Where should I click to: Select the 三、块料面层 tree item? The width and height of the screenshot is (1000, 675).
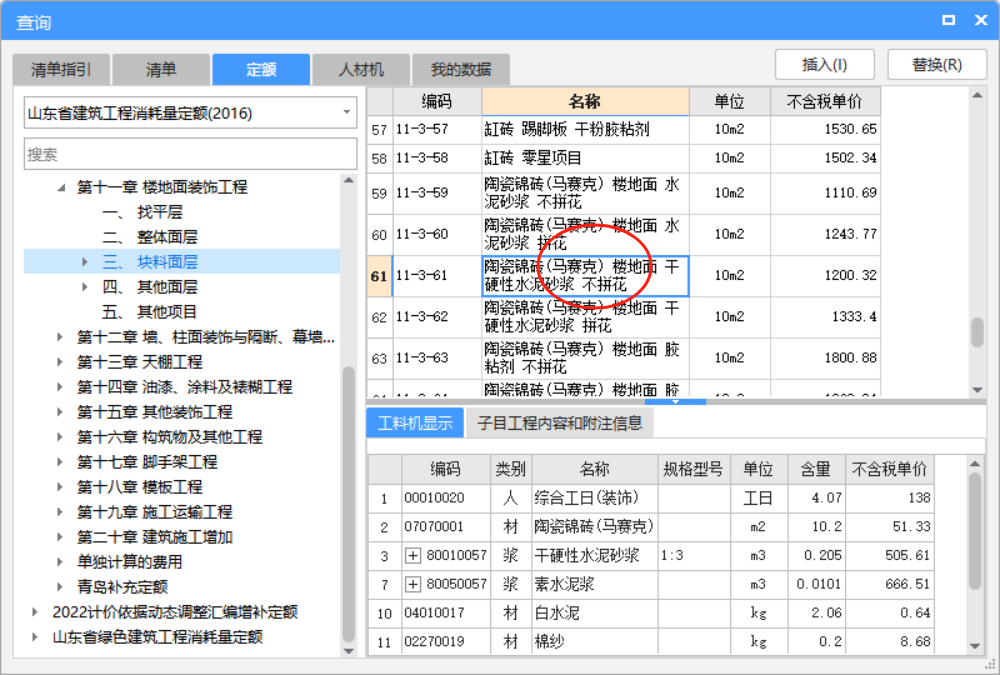point(150,262)
